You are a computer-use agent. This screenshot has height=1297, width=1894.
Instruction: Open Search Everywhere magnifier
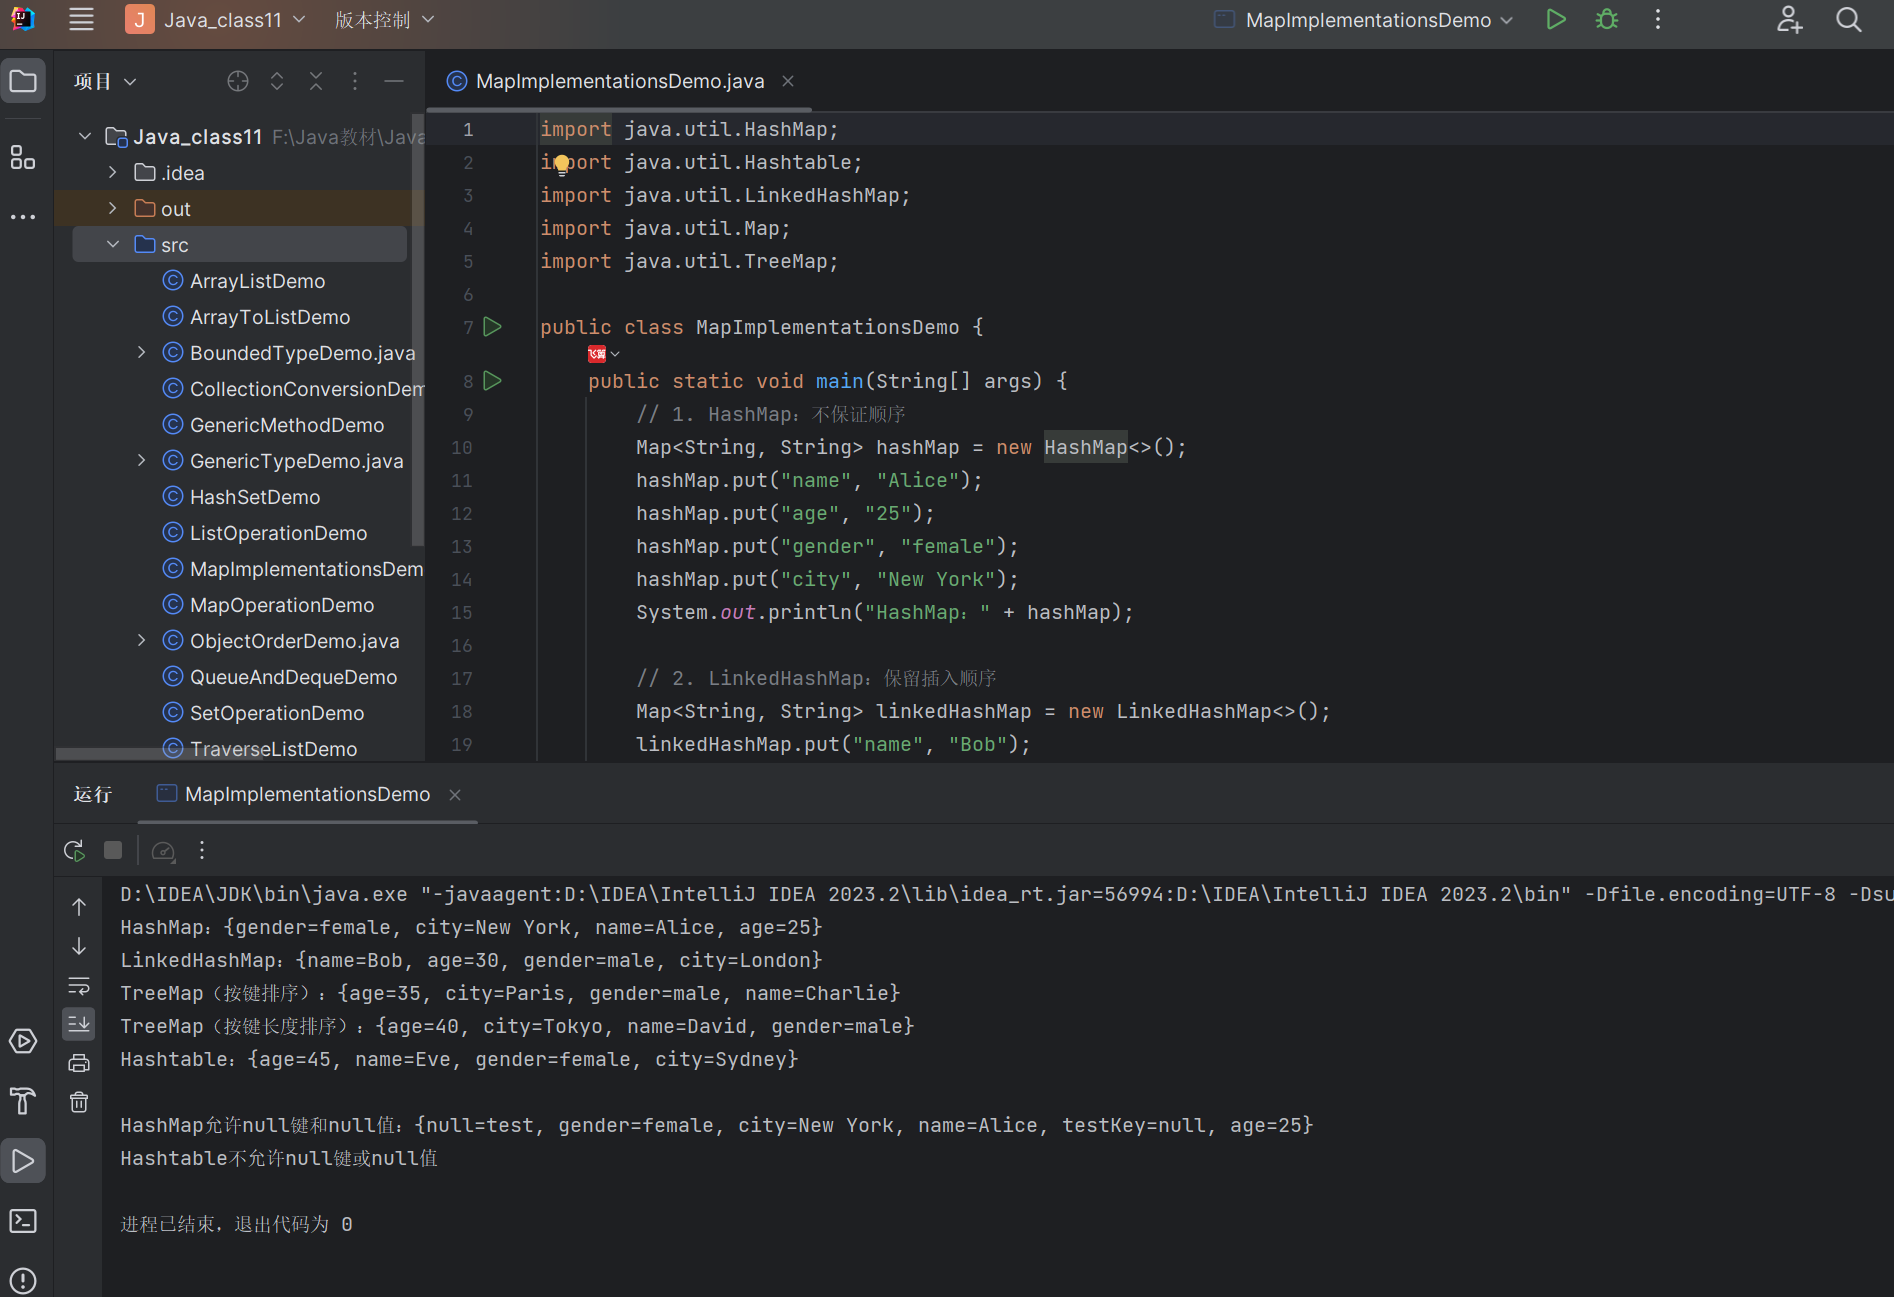point(1849,20)
